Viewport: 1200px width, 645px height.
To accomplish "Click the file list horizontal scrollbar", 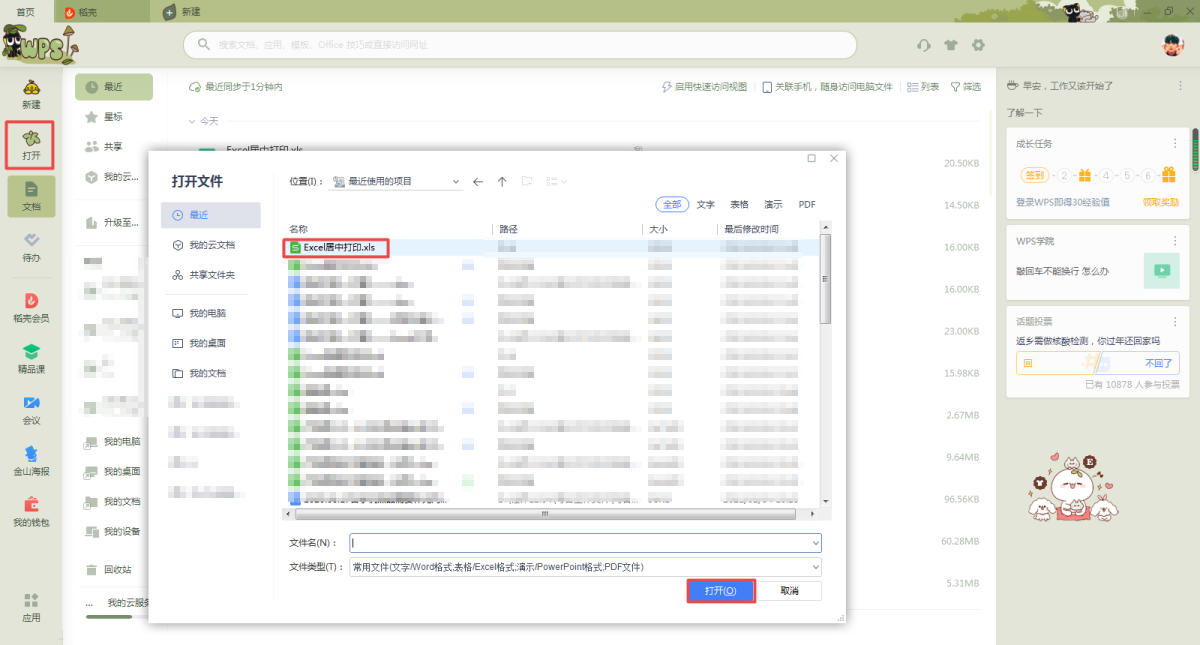I will 545,514.
